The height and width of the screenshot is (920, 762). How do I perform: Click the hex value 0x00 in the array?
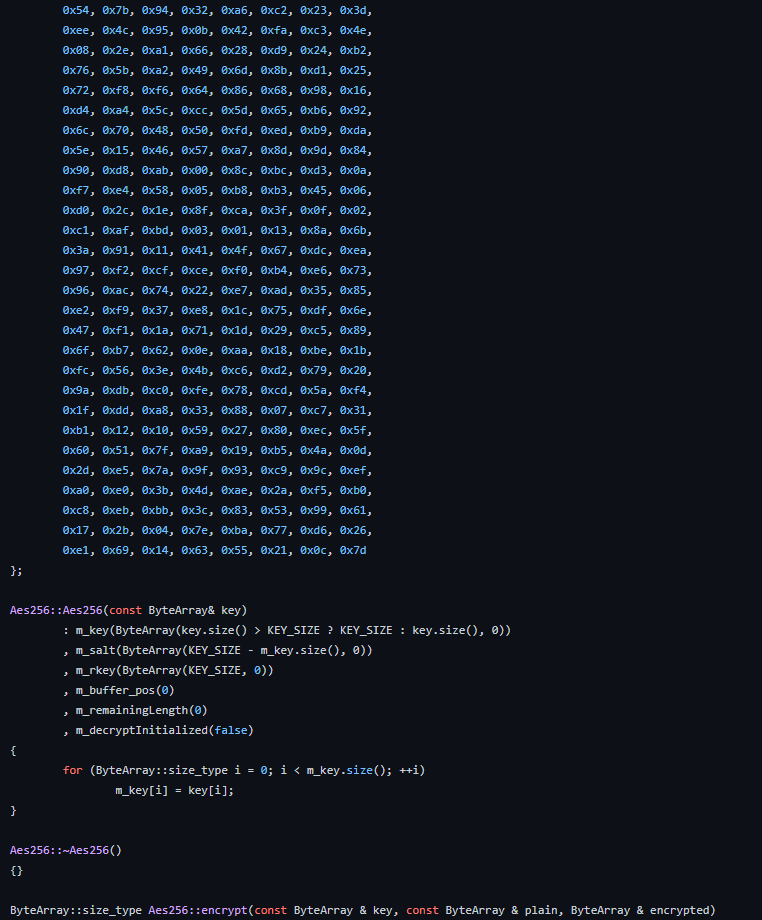[194, 170]
